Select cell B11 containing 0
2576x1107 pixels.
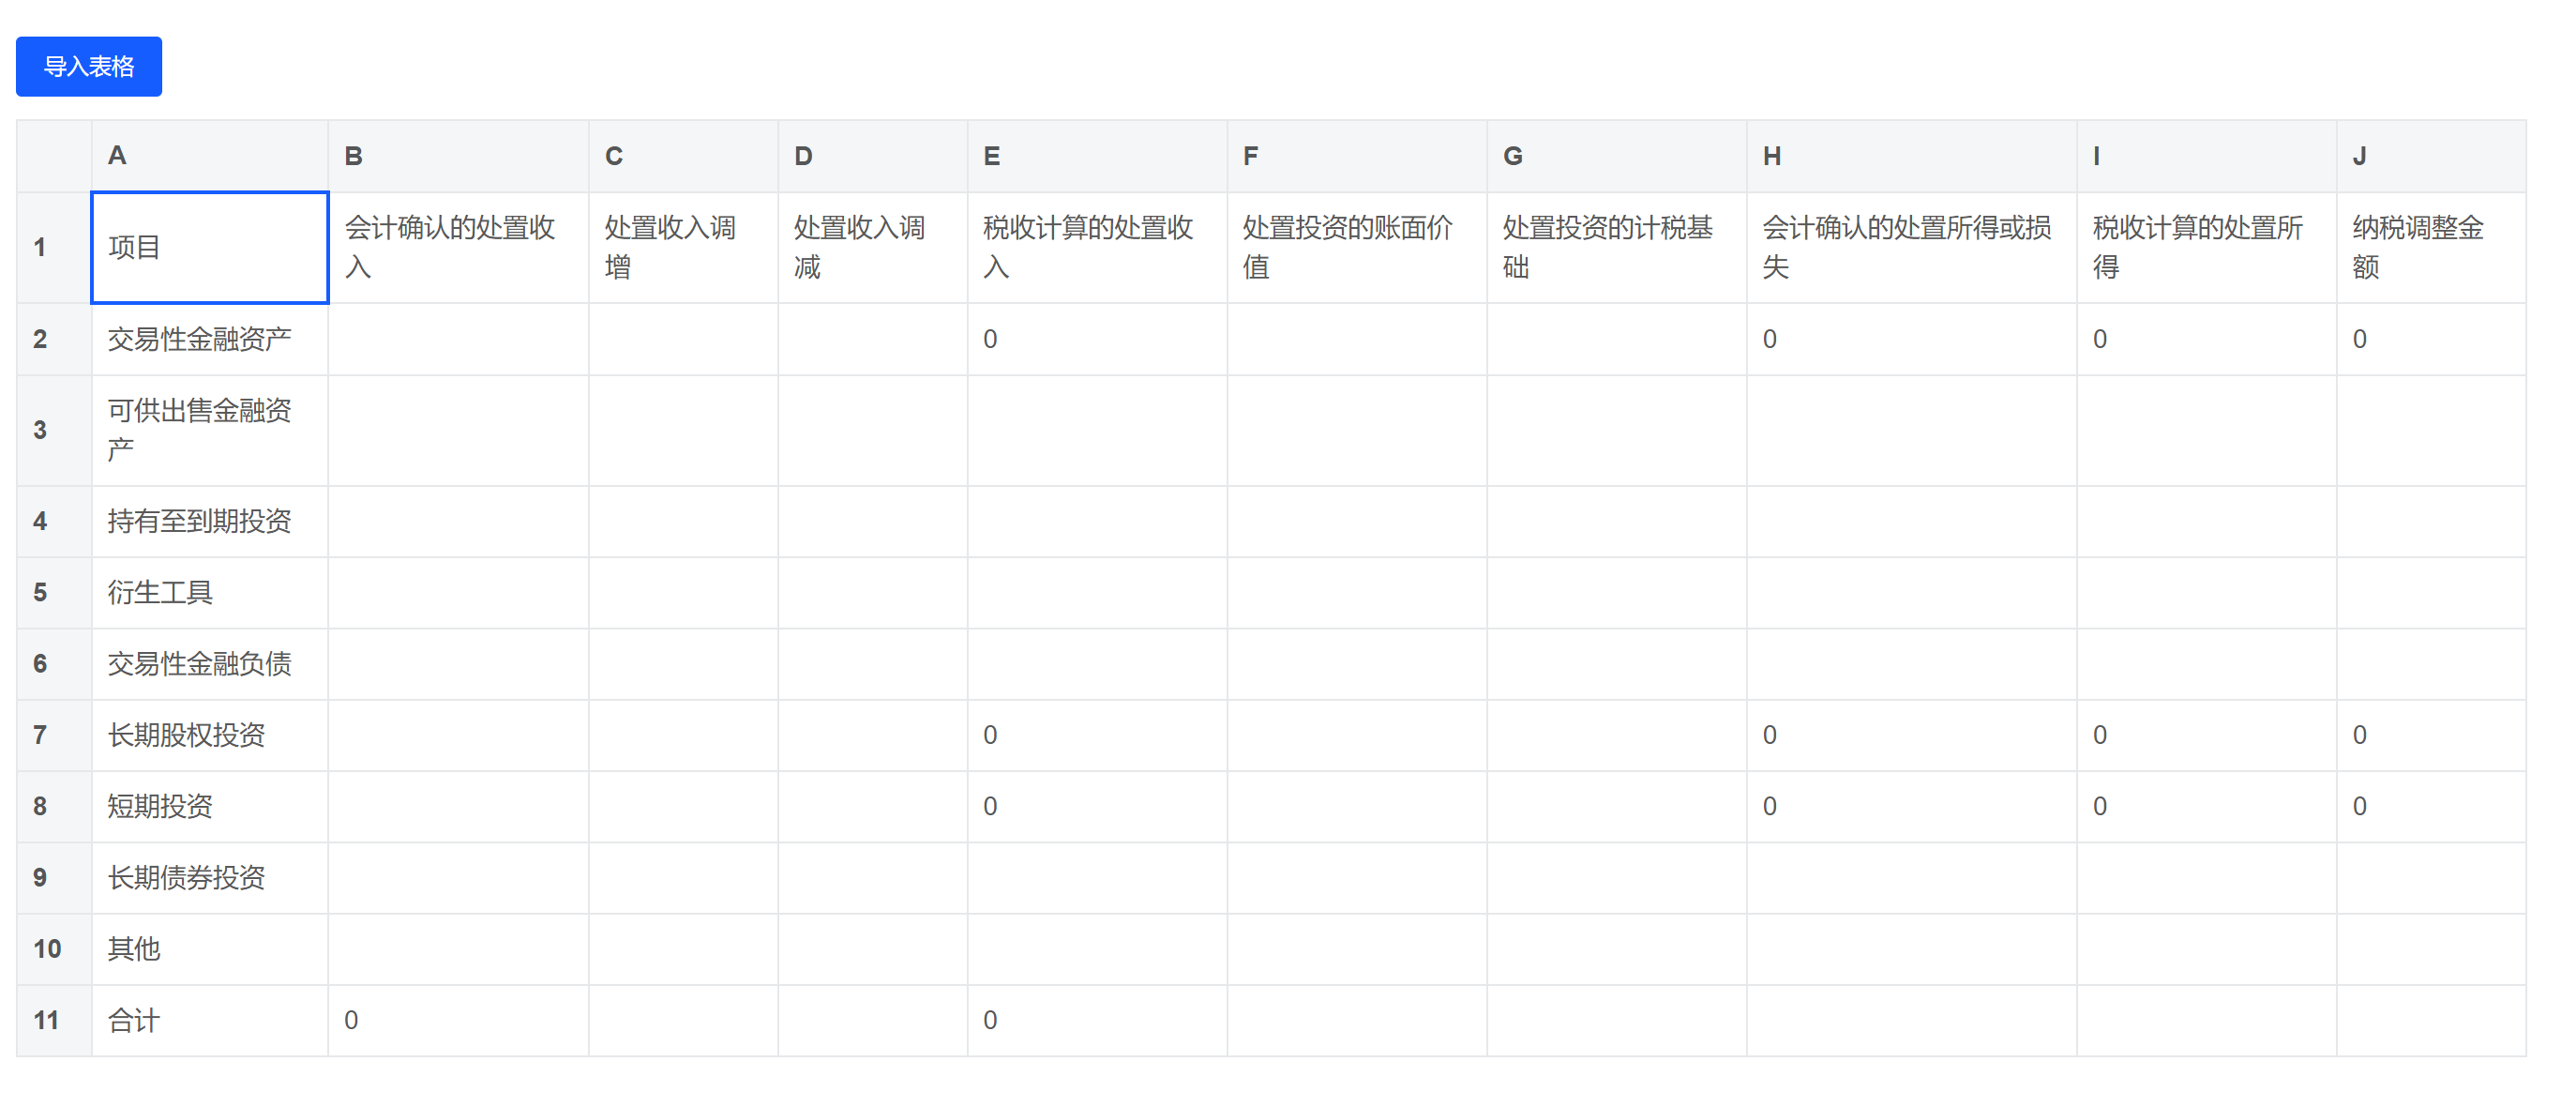[457, 1020]
